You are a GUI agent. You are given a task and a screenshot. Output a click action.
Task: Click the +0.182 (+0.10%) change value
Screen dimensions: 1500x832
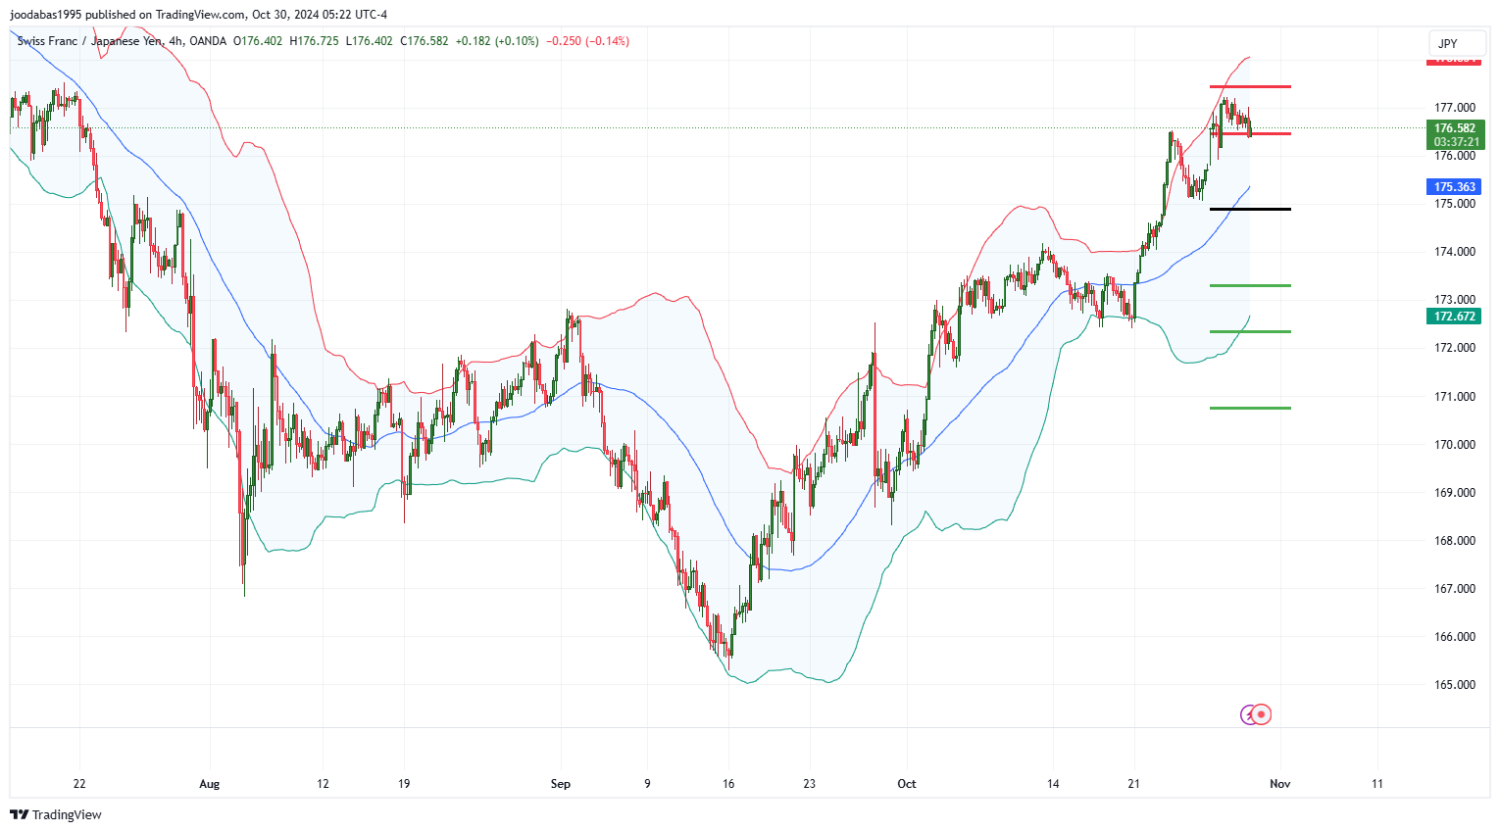click(x=497, y=41)
